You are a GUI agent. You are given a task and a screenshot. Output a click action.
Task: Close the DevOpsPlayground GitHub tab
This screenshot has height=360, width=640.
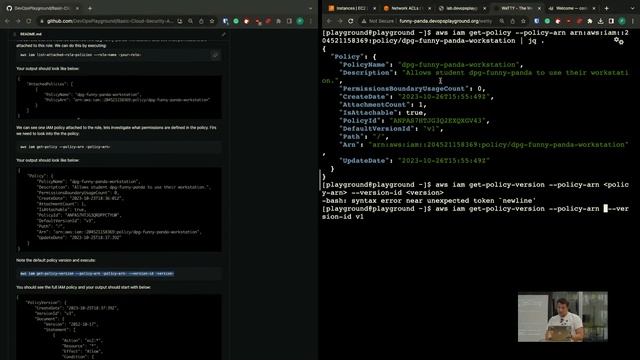pyautogui.click(x=78, y=8)
